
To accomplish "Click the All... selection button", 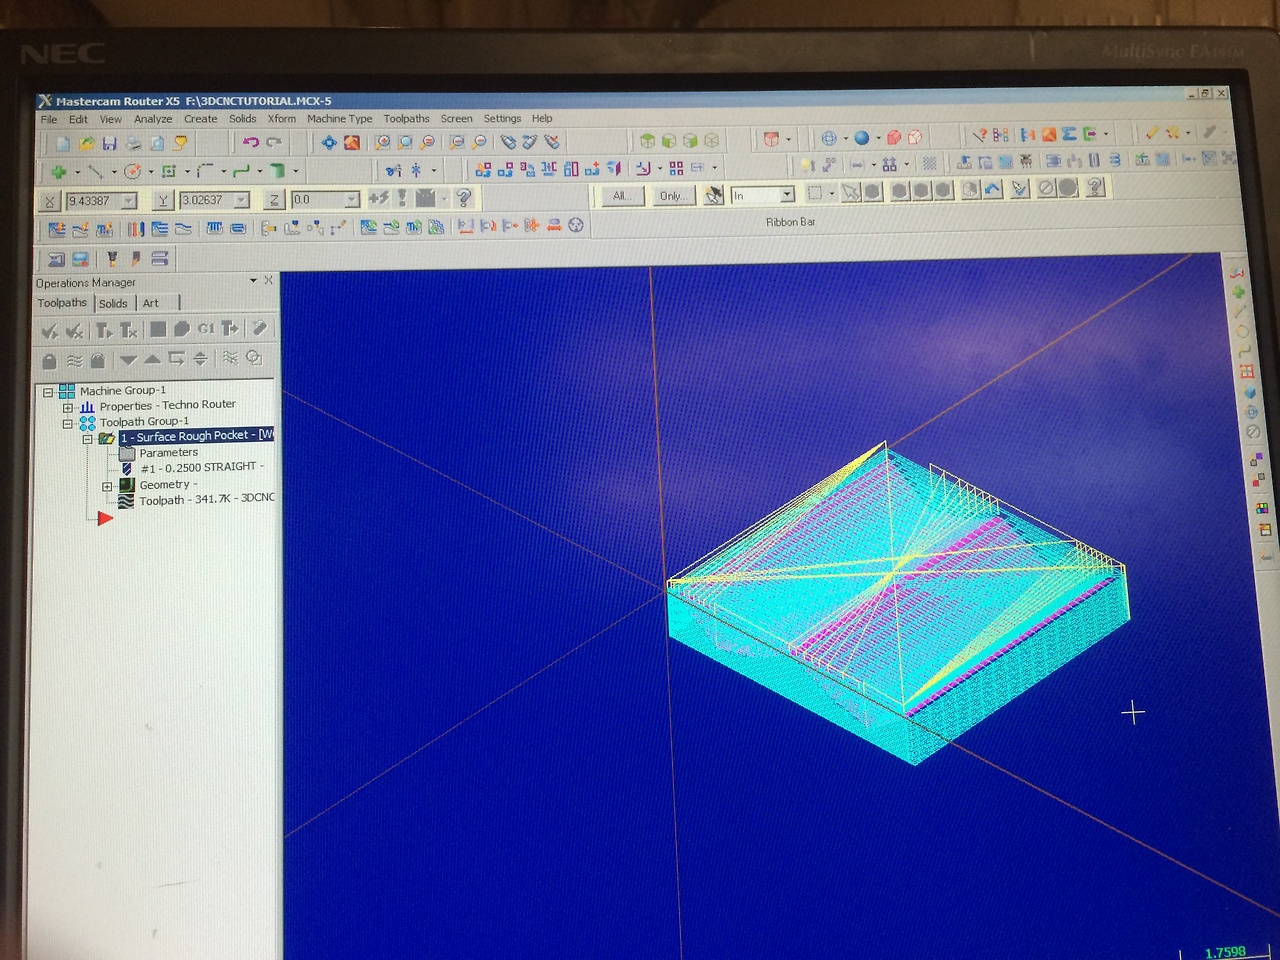I will tap(622, 196).
